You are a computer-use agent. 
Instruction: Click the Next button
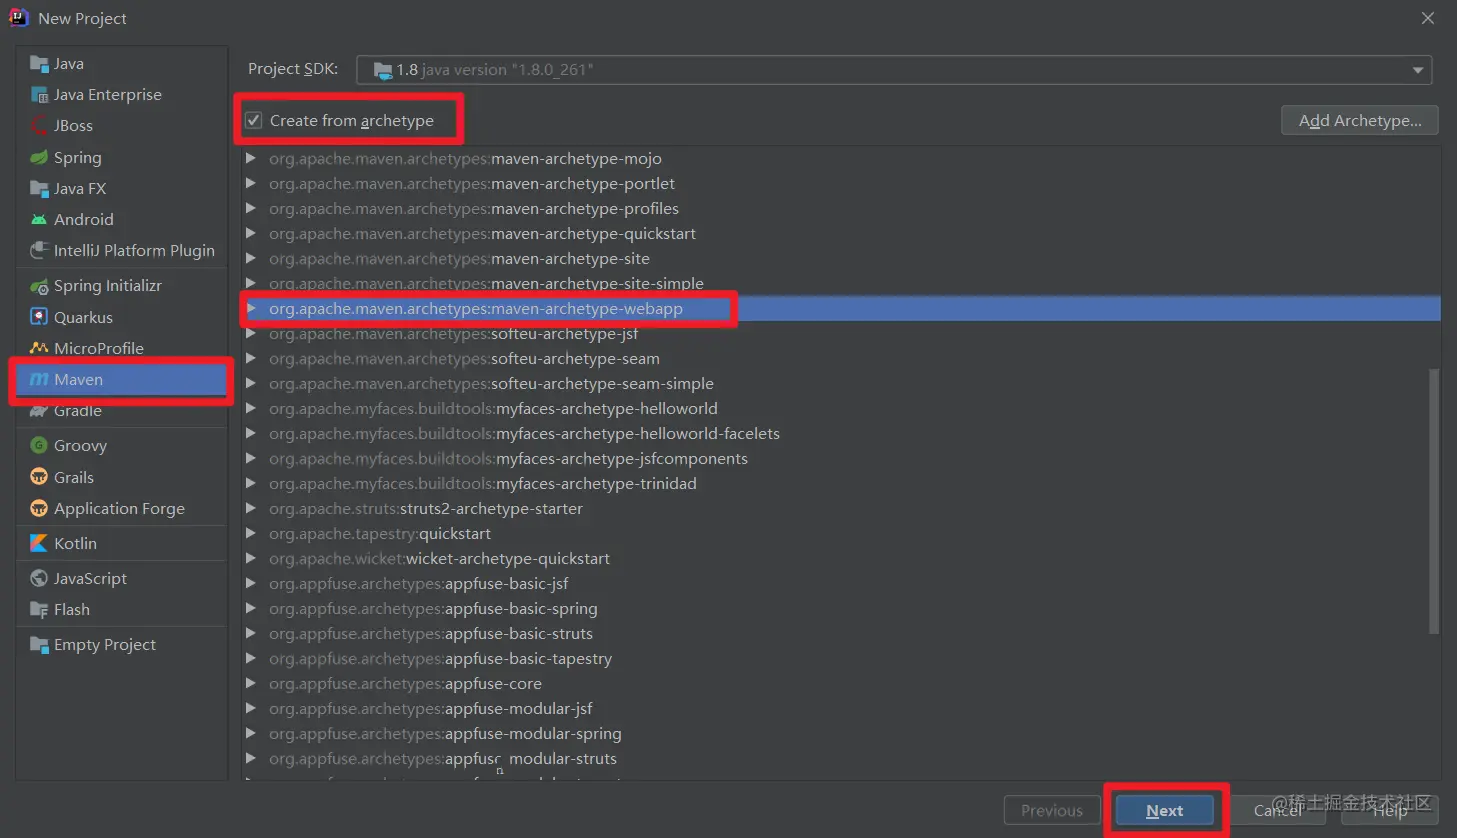tap(1165, 810)
